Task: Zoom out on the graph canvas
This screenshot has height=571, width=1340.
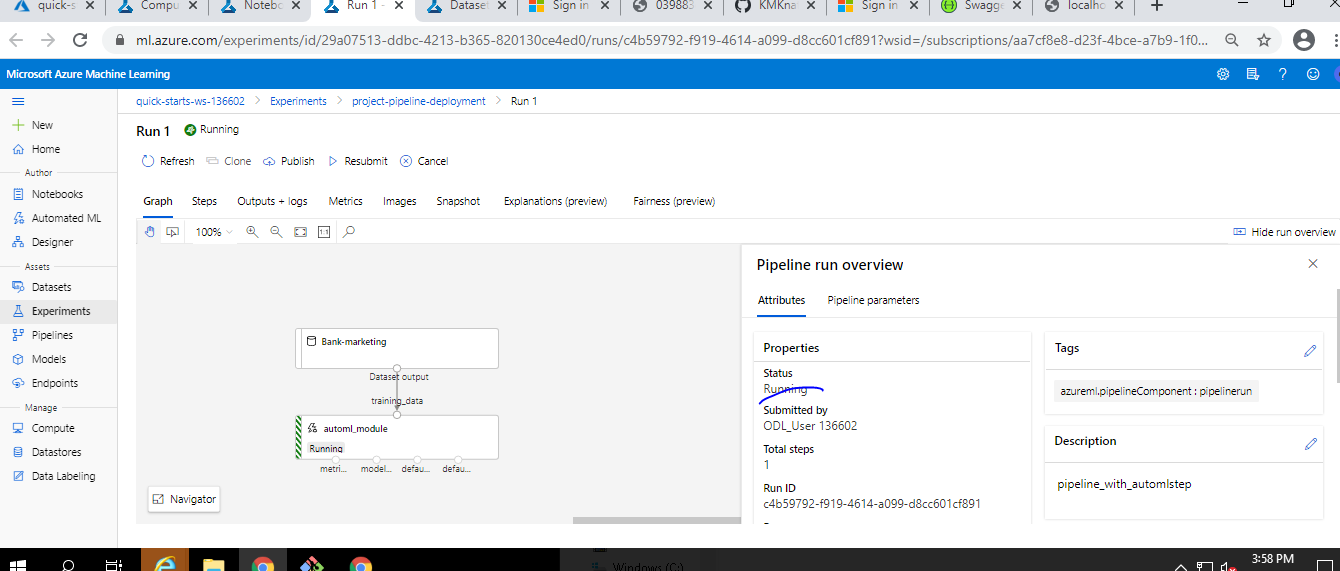Action: pos(276,231)
